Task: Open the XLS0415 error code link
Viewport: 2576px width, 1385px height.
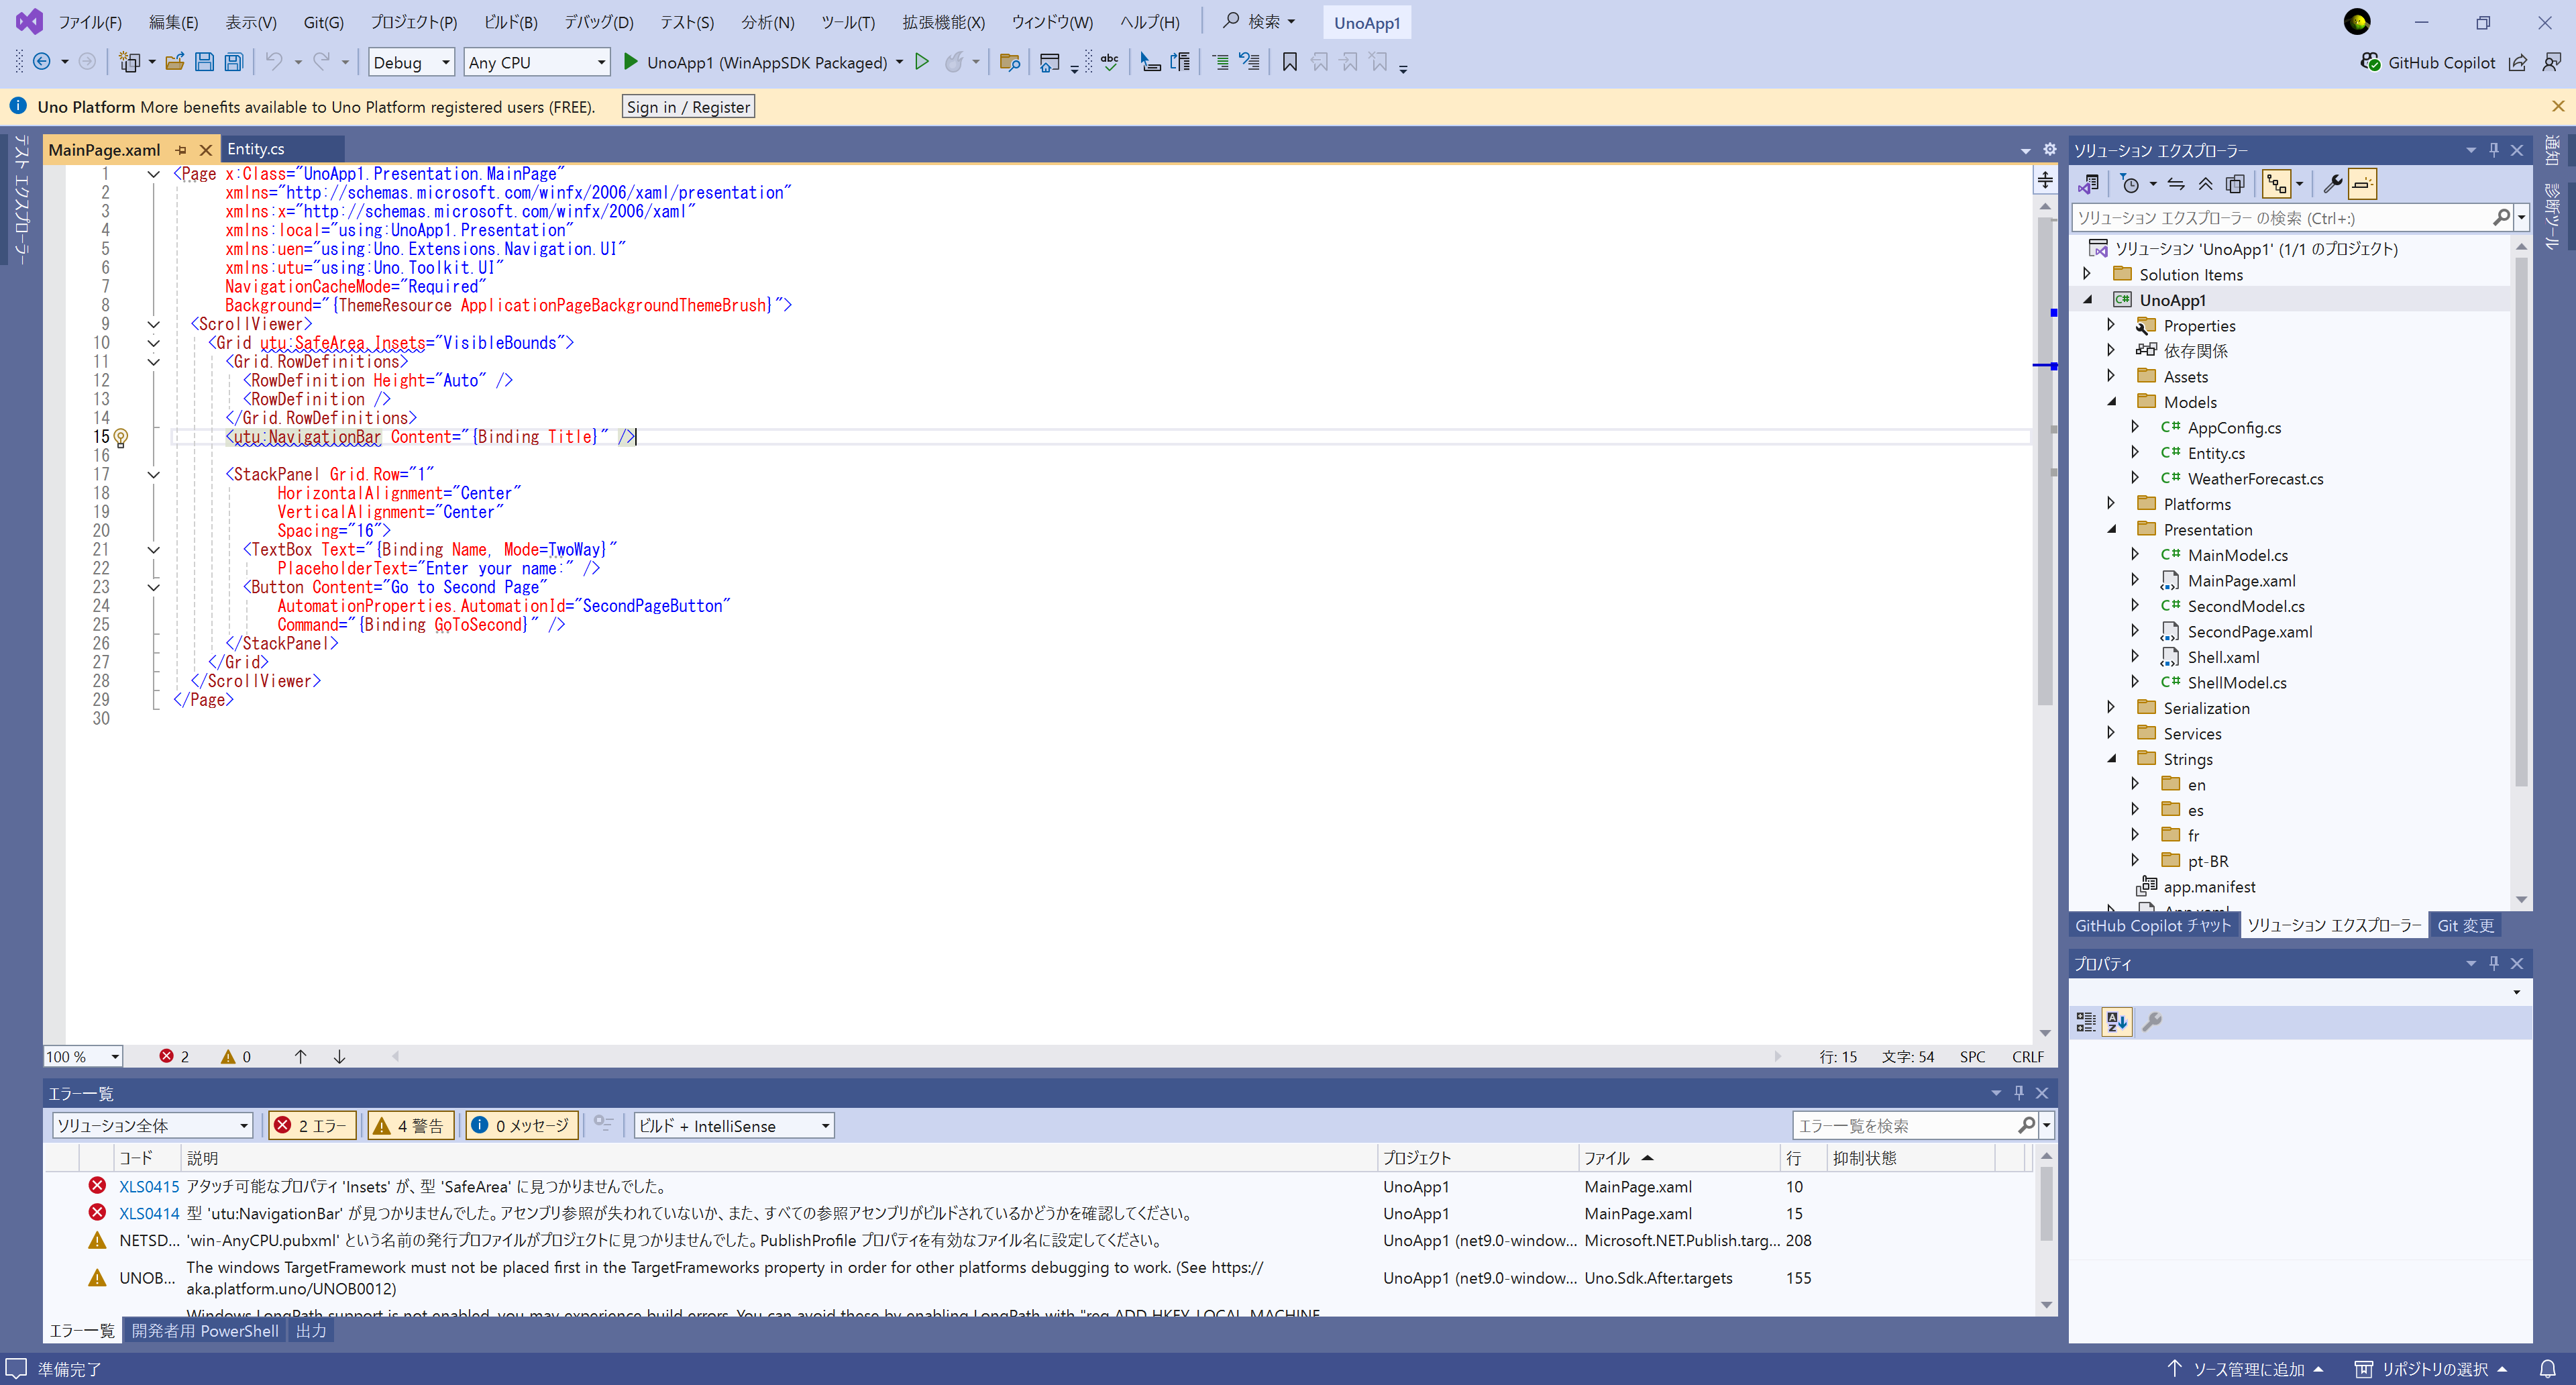Action: (149, 1187)
